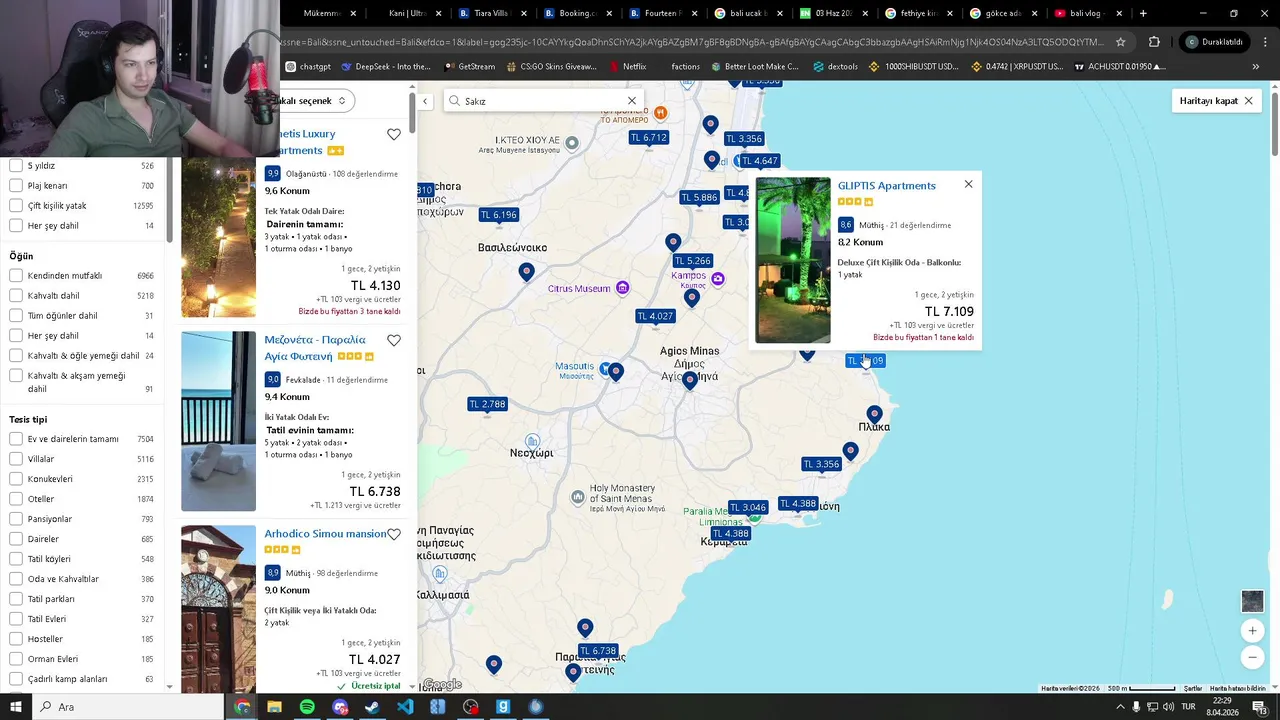Check the 5 yıldız filter
The image size is (1280, 720).
pyautogui.click(x=16, y=166)
